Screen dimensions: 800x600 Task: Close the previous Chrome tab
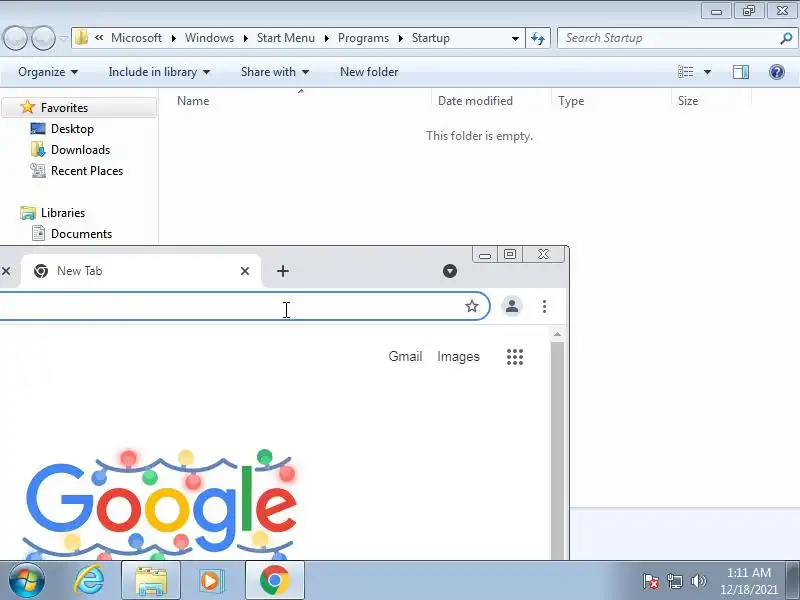click(6, 271)
